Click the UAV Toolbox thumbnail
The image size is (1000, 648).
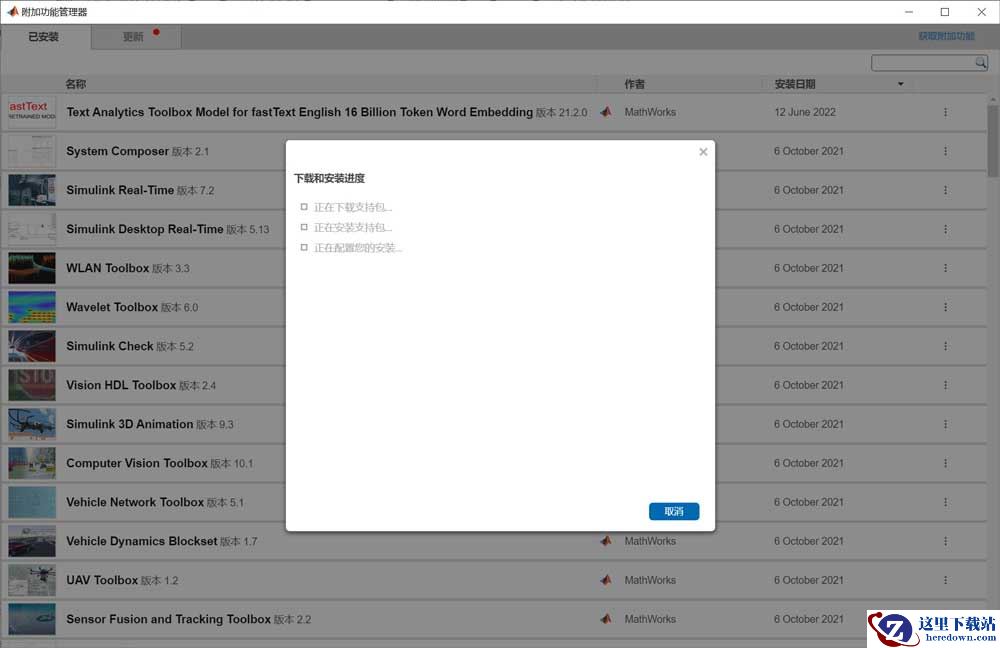tap(32, 580)
